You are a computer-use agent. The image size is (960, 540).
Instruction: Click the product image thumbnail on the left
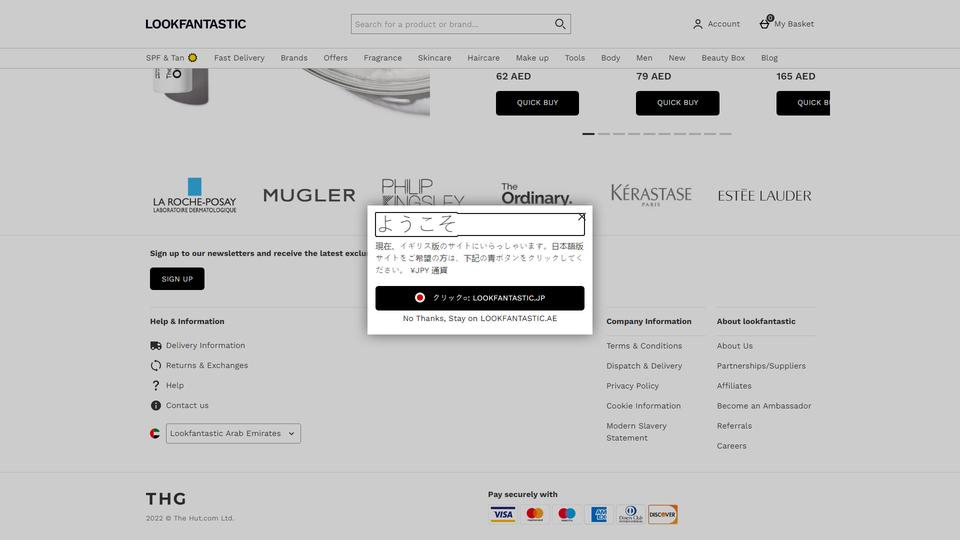(x=288, y=92)
